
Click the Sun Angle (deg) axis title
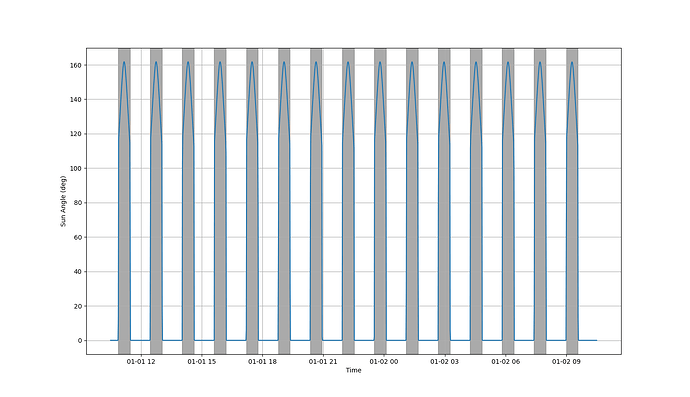pos(63,201)
